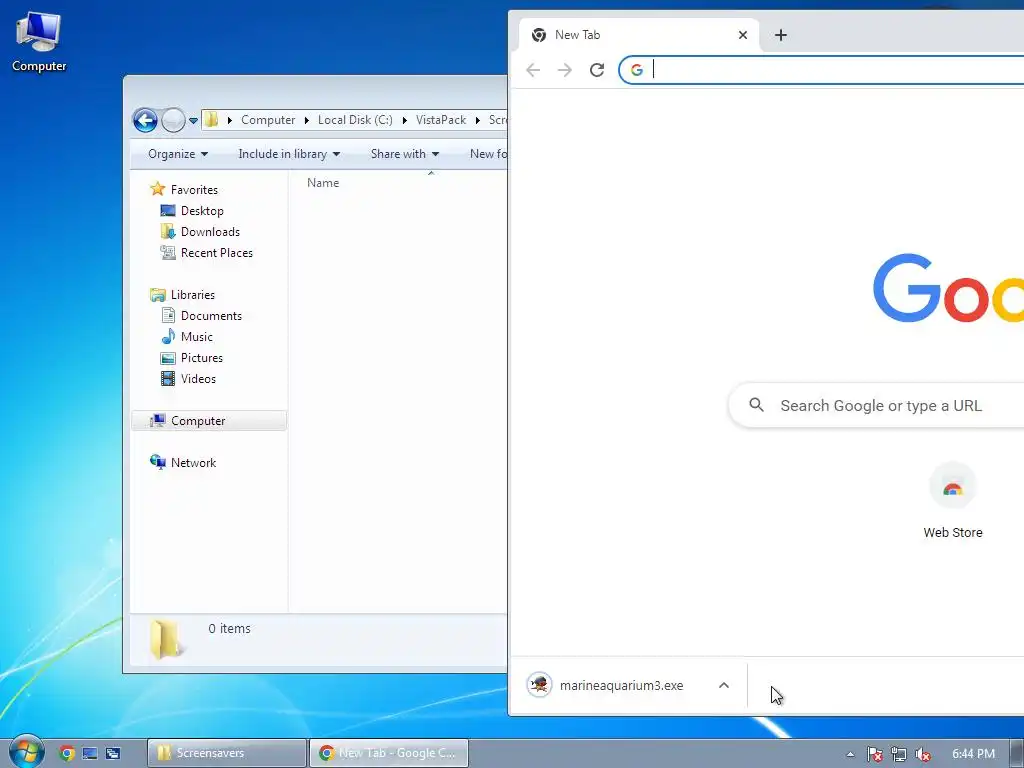Open Desktop in Favorites

pos(202,211)
